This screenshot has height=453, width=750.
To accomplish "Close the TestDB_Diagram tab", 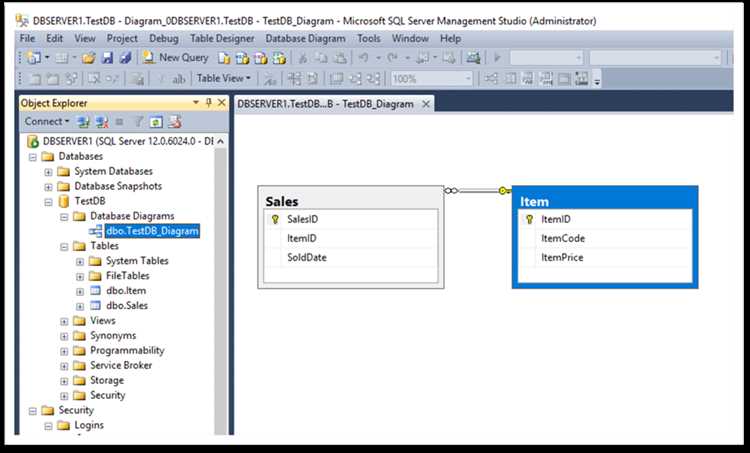I will (426, 104).
